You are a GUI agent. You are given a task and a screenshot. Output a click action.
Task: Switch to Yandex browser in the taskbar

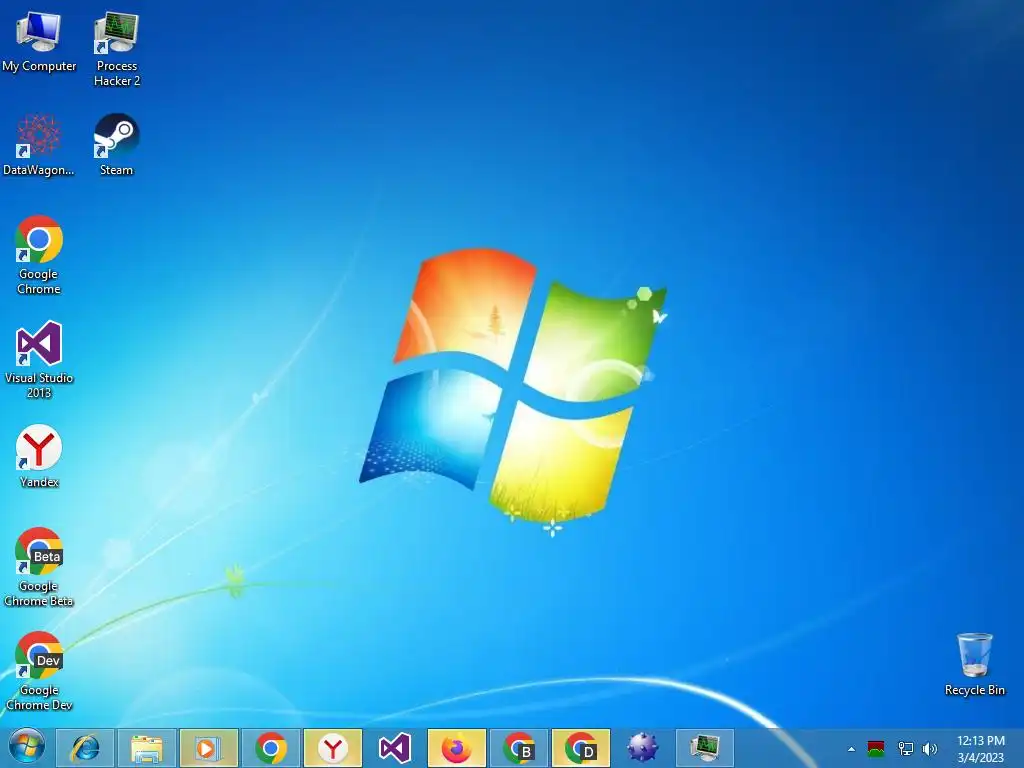333,748
